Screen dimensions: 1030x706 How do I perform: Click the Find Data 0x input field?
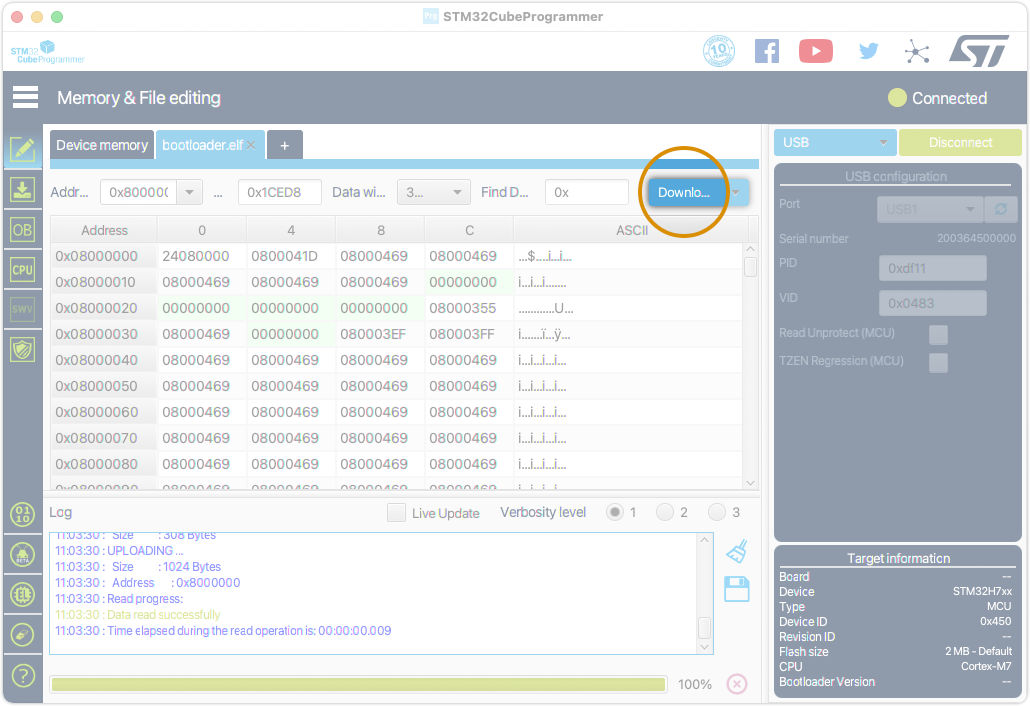pos(587,192)
